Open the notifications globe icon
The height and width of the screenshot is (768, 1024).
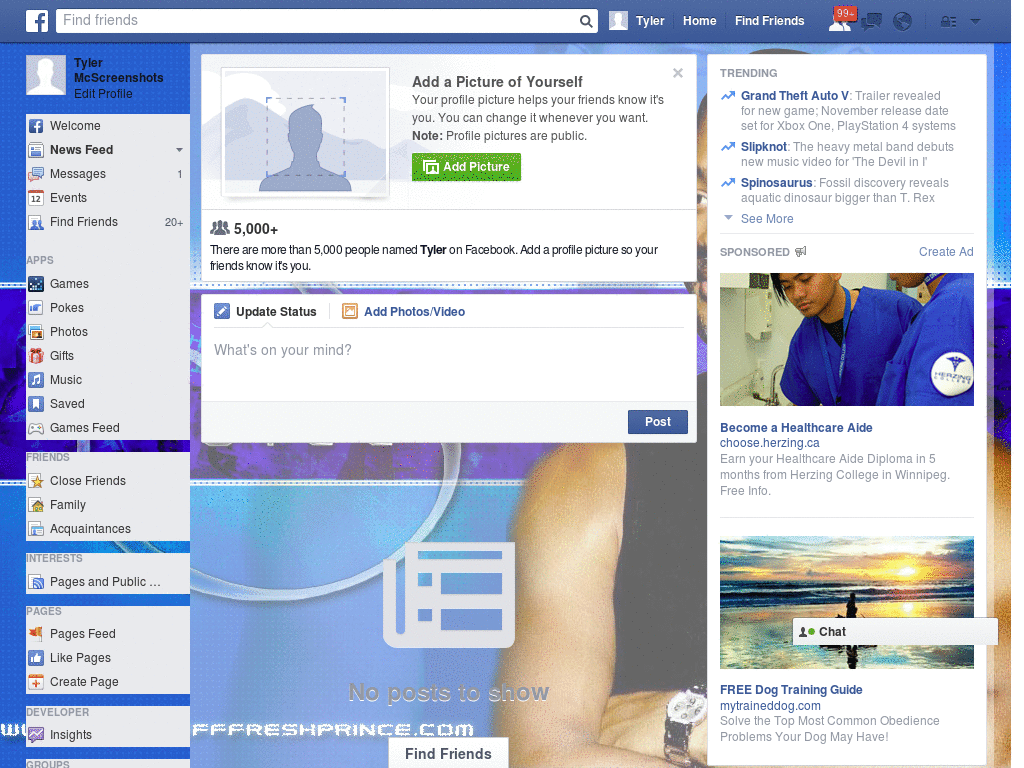[903, 22]
